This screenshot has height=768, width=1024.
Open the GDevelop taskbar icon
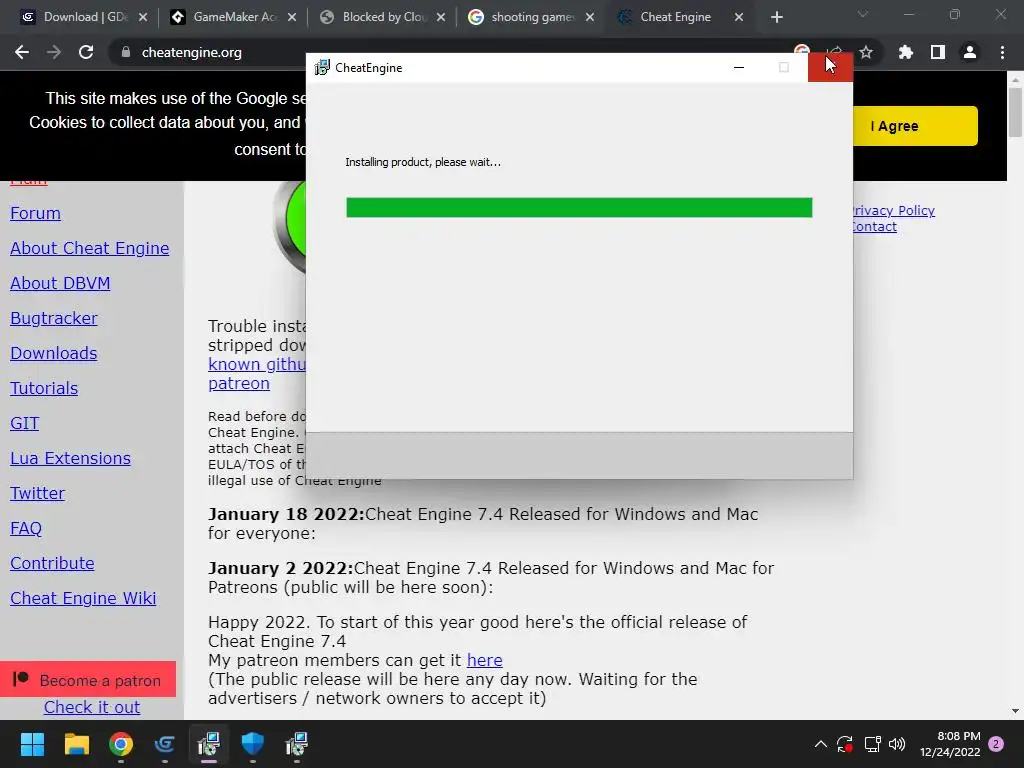[x=165, y=744]
